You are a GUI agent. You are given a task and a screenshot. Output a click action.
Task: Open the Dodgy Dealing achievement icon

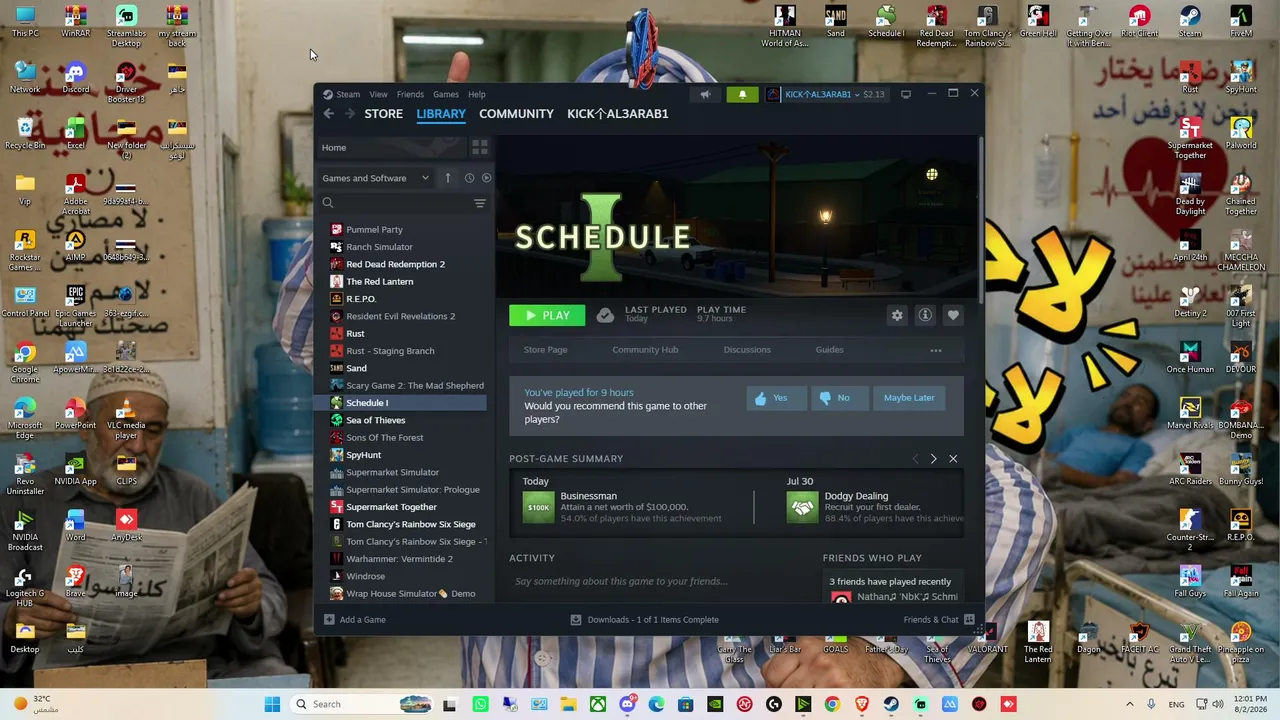(x=802, y=507)
